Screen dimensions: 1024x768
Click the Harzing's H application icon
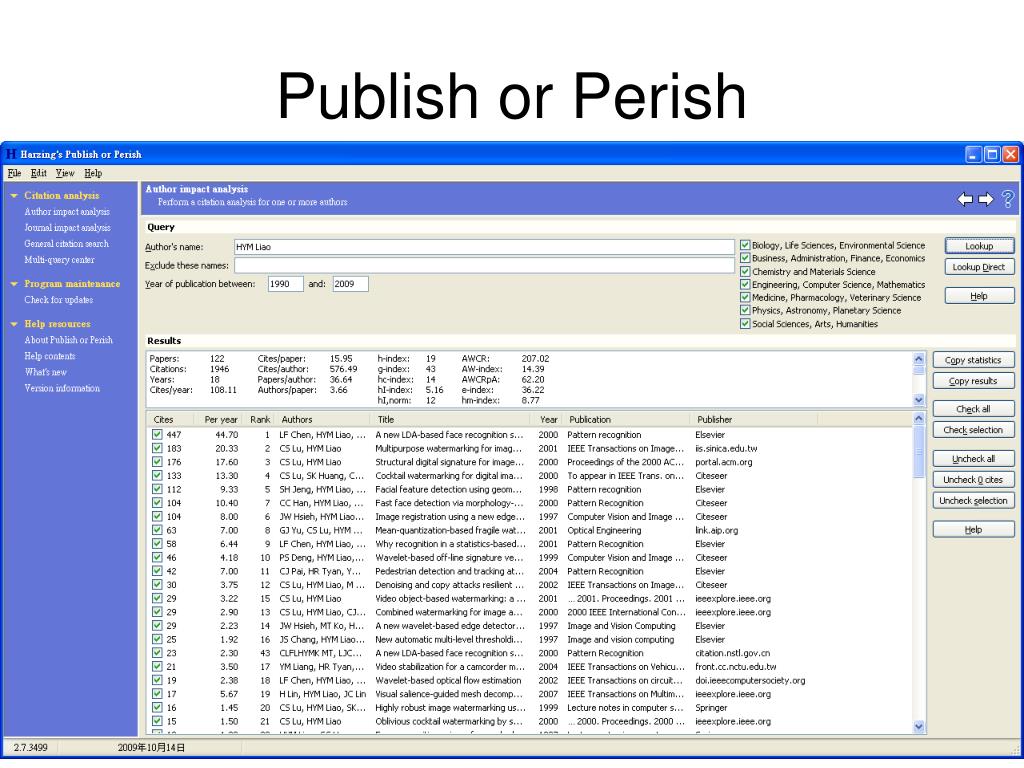click(10, 154)
